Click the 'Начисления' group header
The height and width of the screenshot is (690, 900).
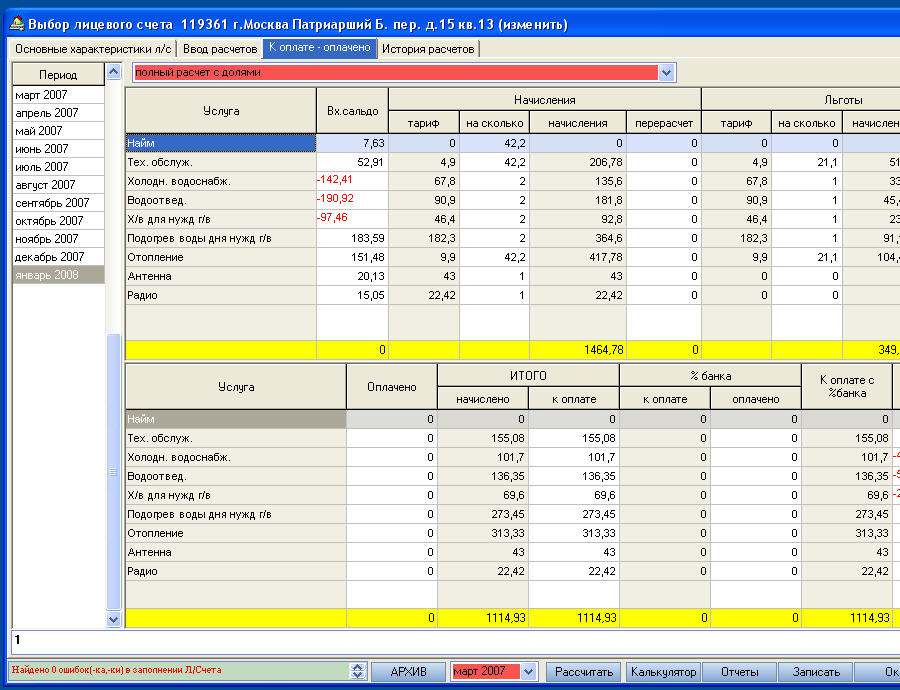545,100
